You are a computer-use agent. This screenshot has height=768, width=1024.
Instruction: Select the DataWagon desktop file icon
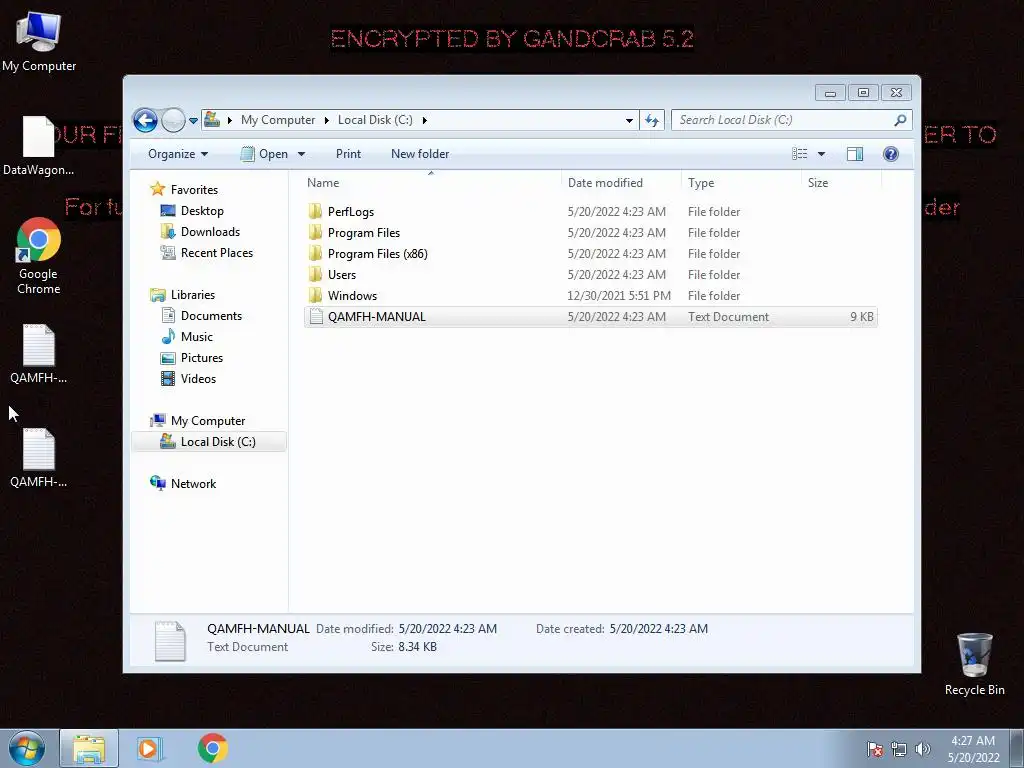pyautogui.click(x=39, y=146)
